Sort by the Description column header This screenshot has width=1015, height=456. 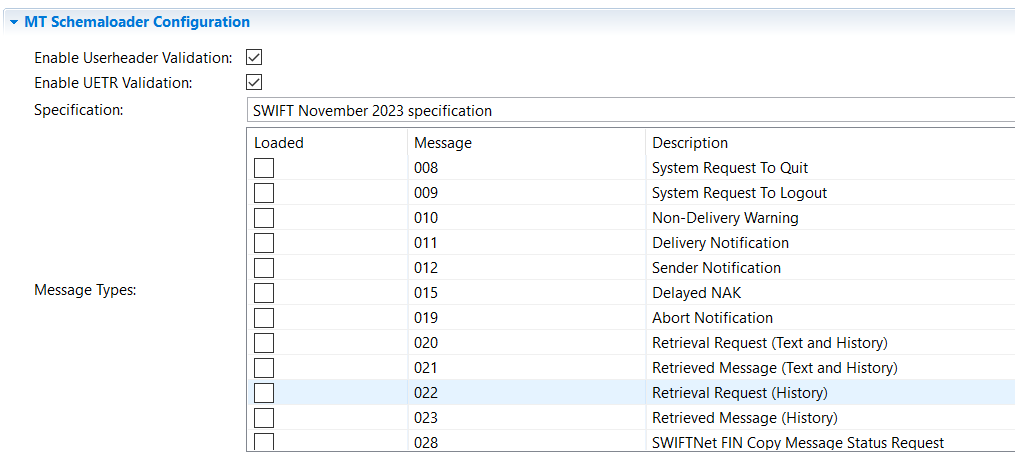point(831,142)
